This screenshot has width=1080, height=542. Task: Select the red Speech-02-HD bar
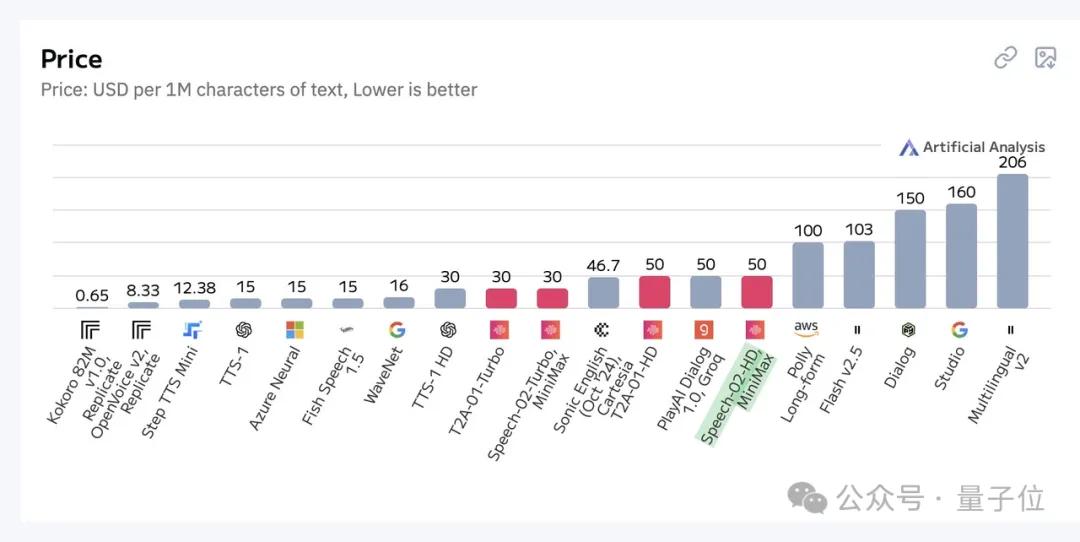(x=756, y=292)
